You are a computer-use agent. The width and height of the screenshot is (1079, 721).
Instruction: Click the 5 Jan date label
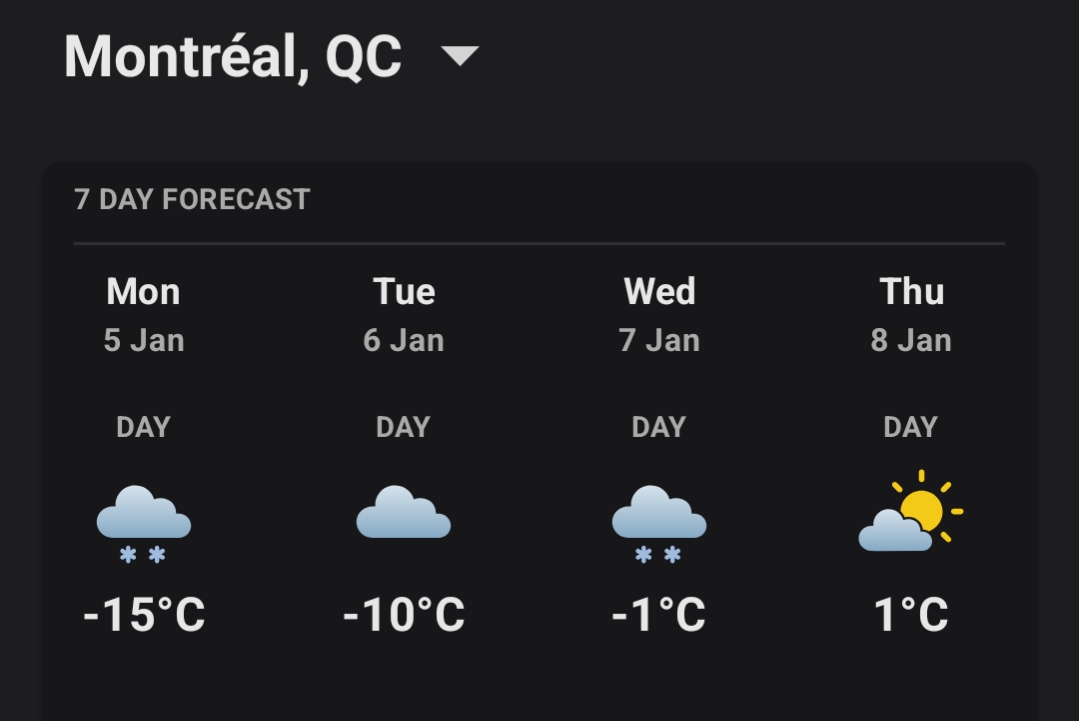tap(144, 340)
